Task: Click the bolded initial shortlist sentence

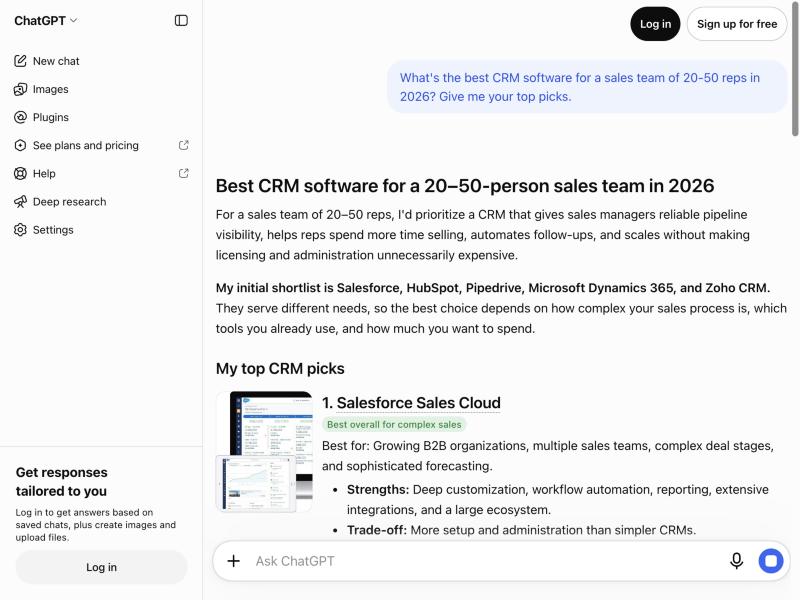Action: 493,288
